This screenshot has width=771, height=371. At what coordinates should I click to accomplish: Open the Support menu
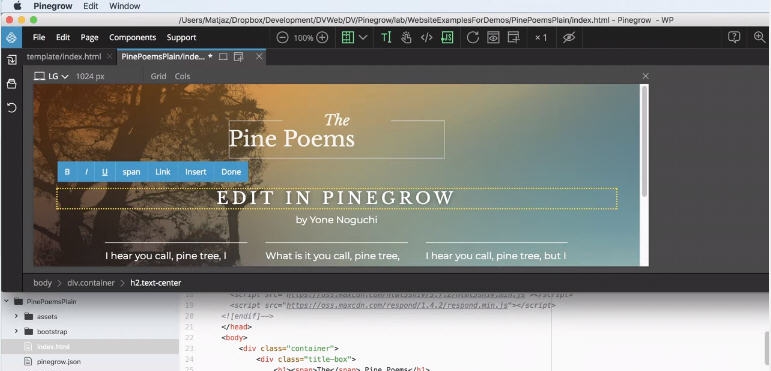(181, 37)
